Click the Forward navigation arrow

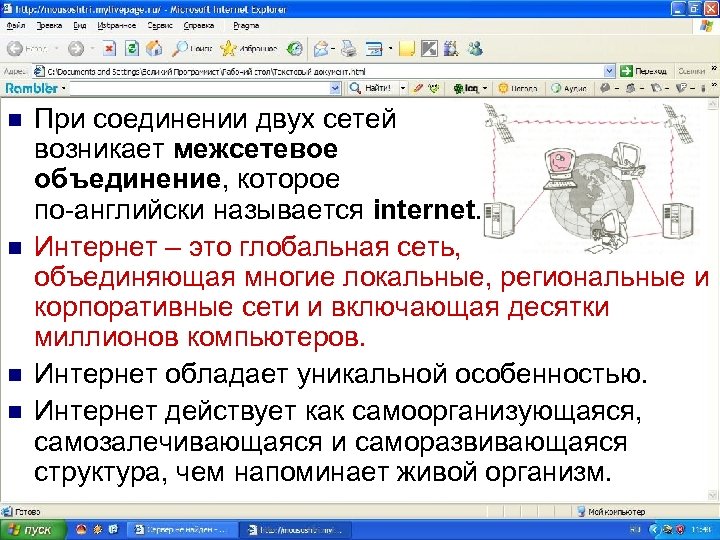click(x=76, y=48)
